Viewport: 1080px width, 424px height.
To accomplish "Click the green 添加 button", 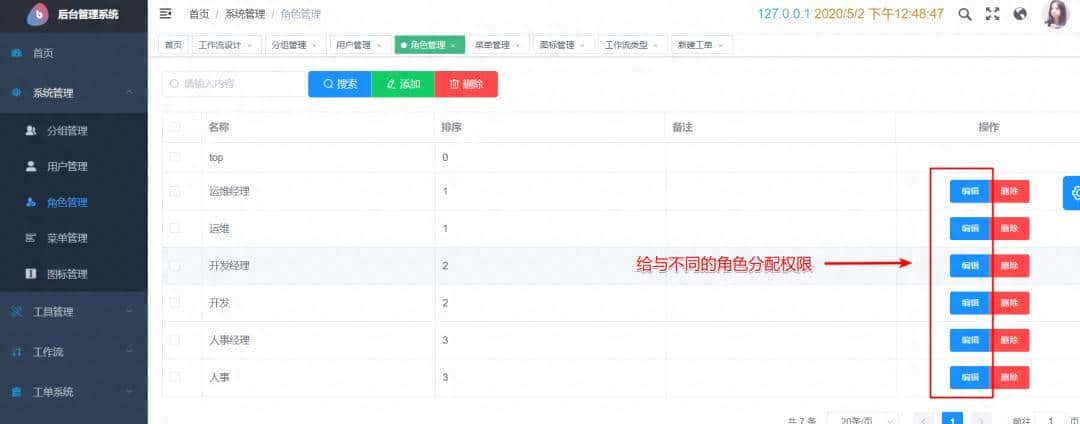I will point(403,84).
